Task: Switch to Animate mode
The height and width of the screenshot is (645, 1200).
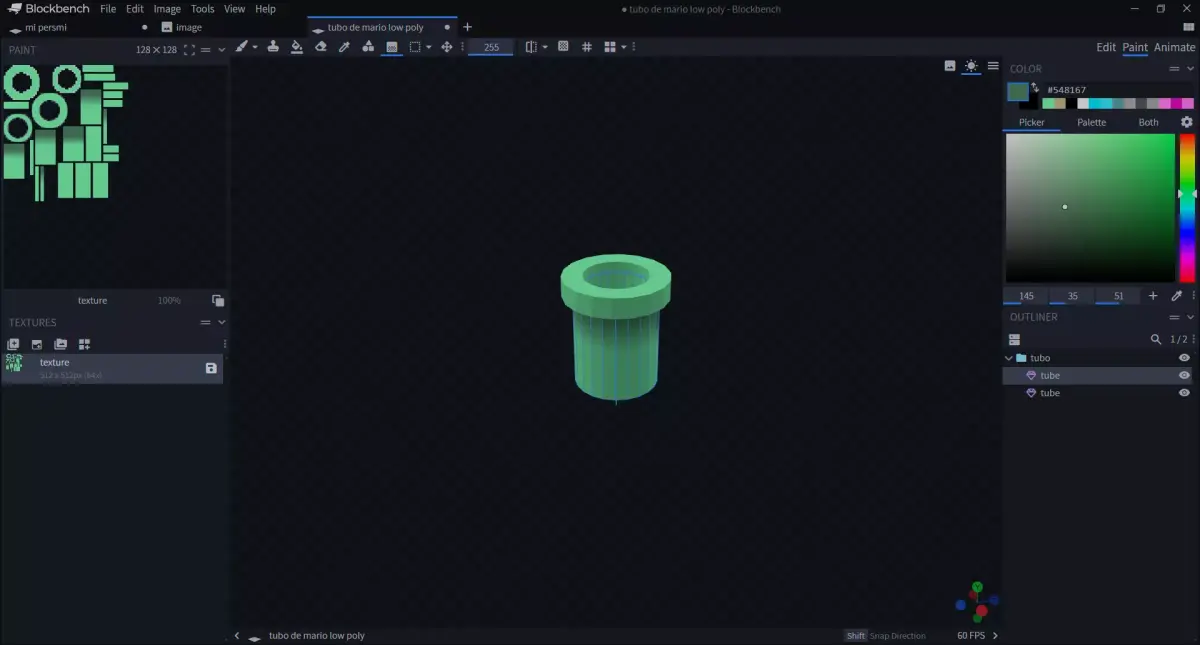Action: point(1173,47)
